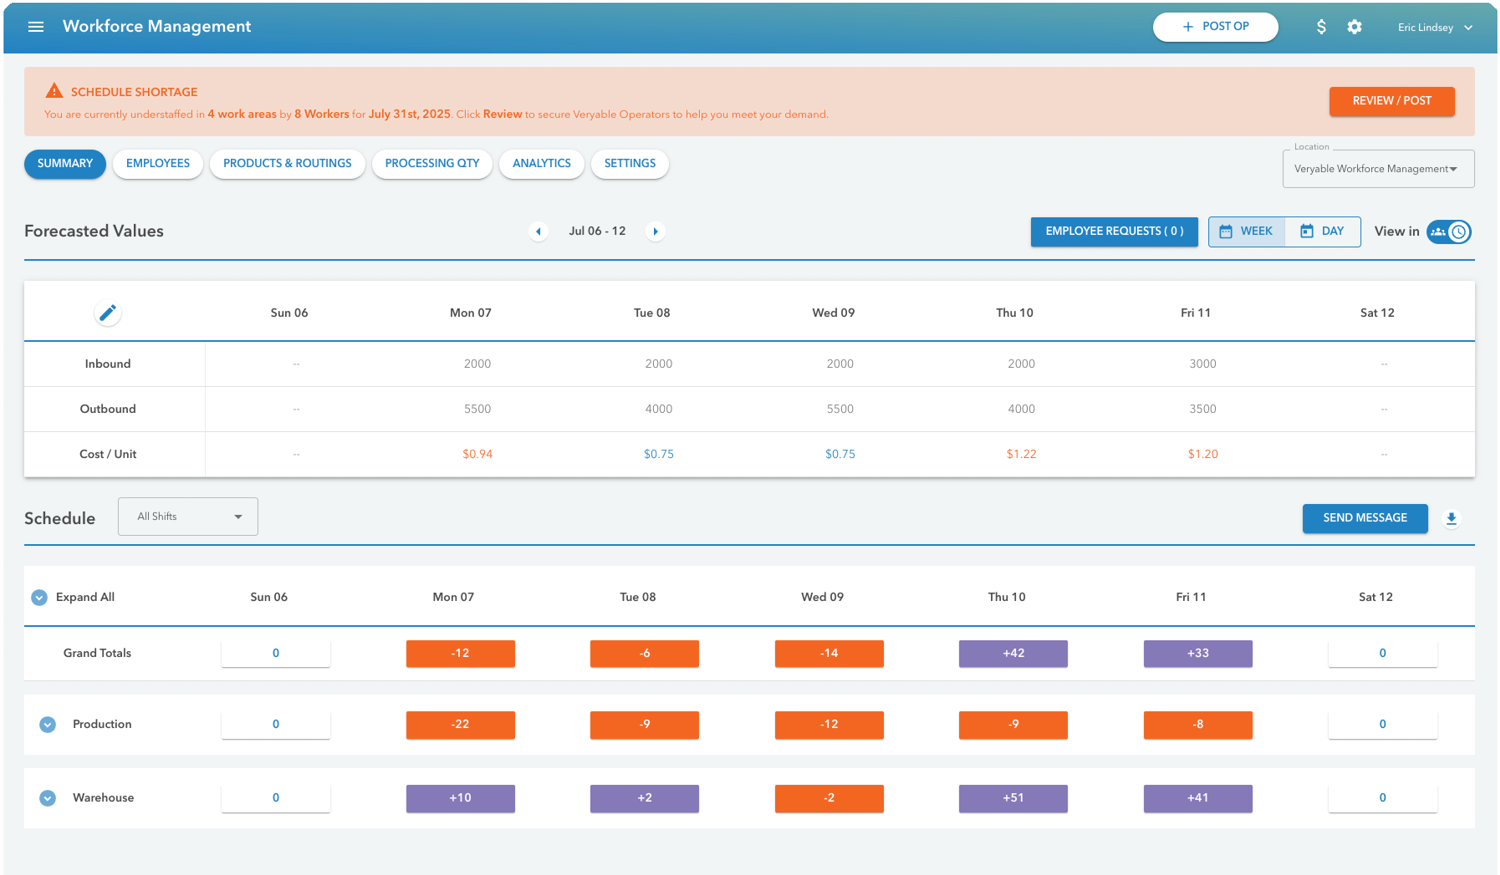Select the DAY view option
1500x875 pixels.
(1322, 231)
